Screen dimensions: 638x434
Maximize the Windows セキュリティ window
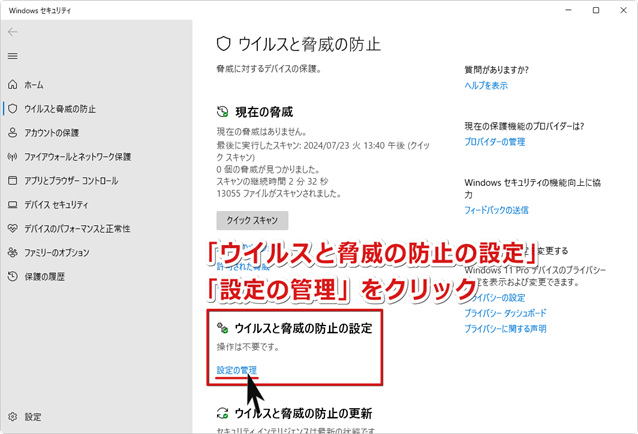[x=596, y=10]
